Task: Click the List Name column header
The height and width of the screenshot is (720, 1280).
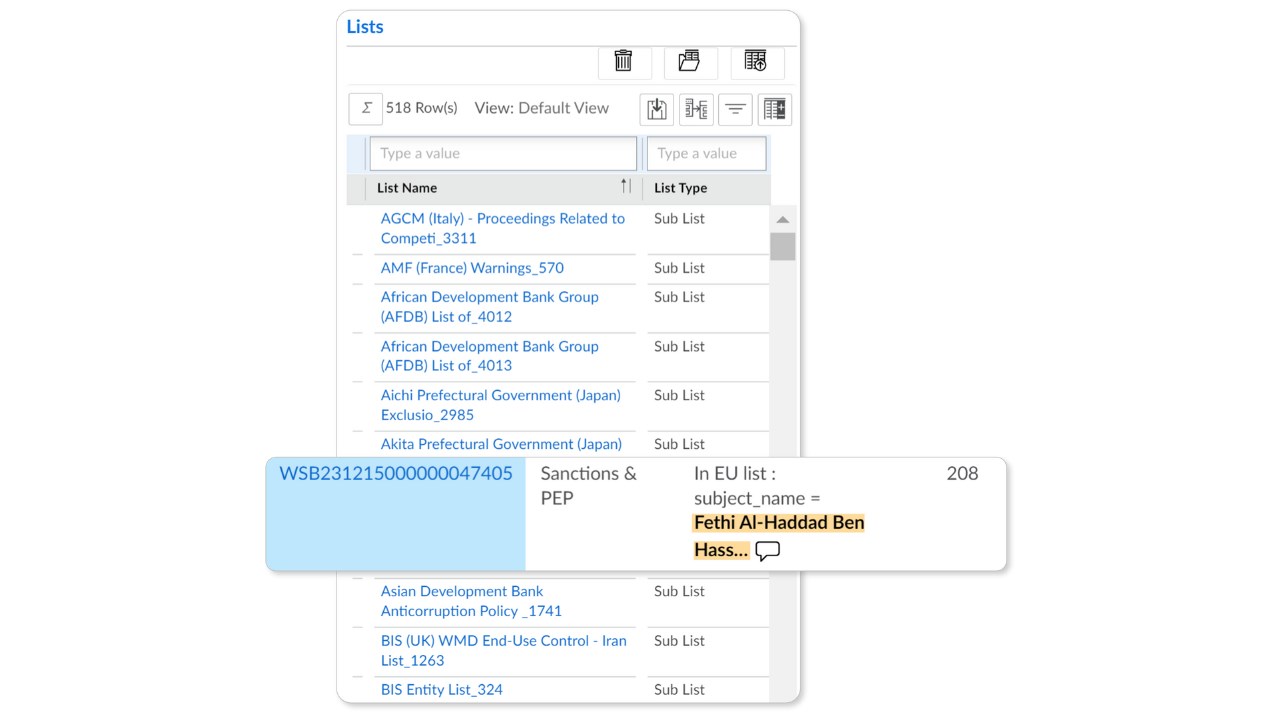Action: [407, 188]
